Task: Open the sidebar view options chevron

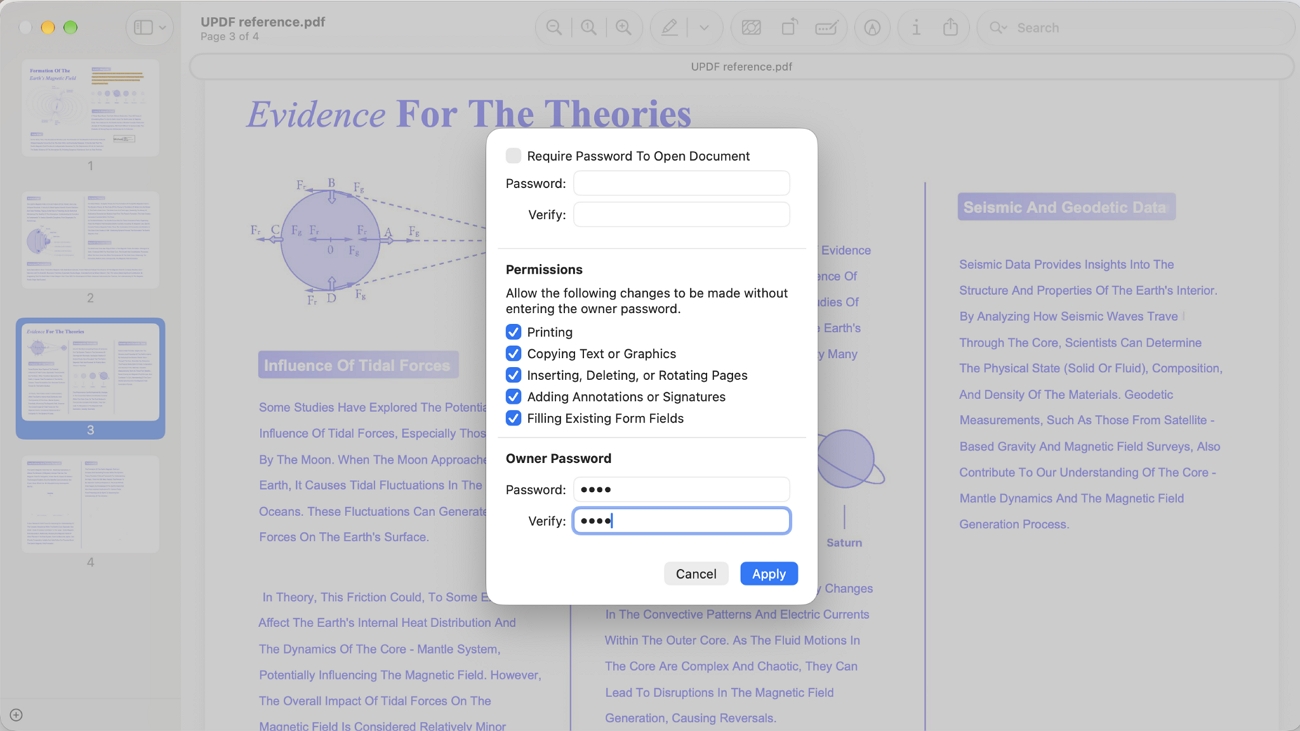Action: [x=163, y=28]
